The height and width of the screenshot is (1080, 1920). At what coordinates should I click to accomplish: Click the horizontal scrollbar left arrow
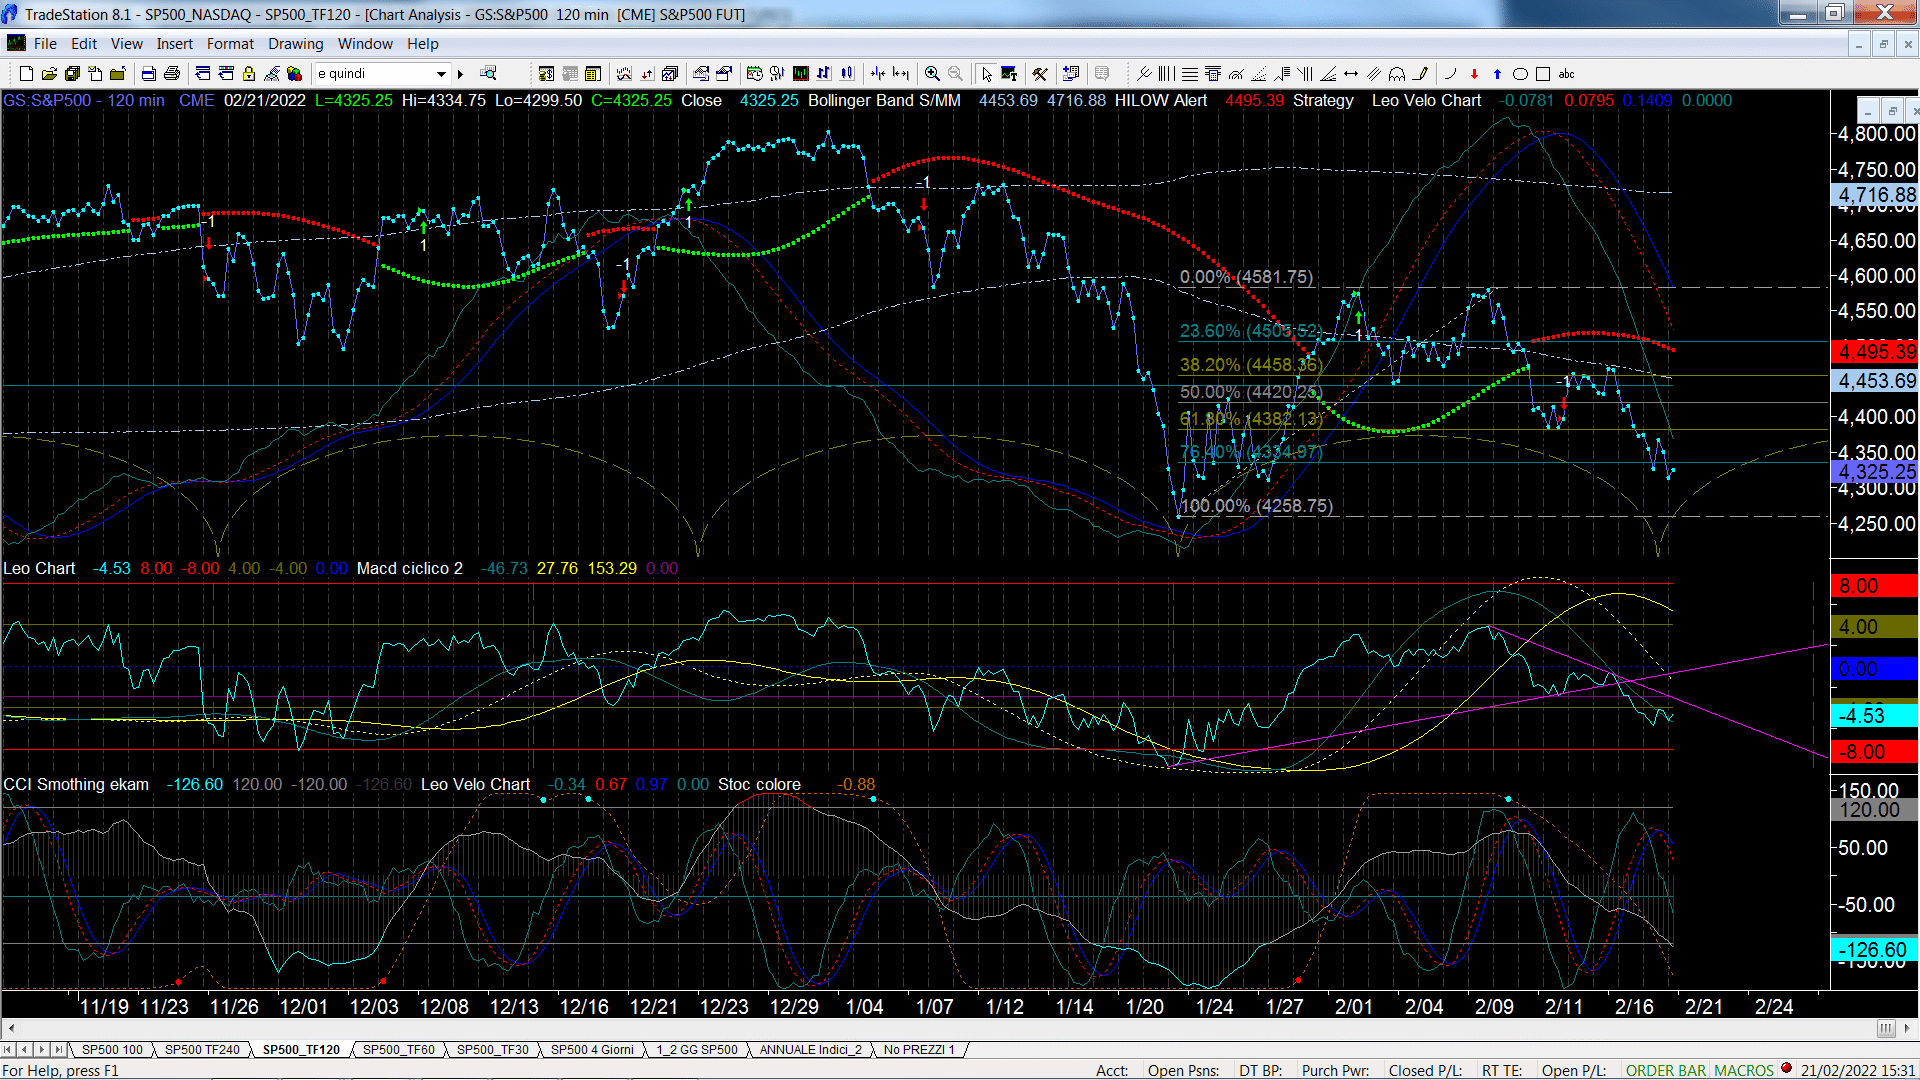(x=11, y=1028)
